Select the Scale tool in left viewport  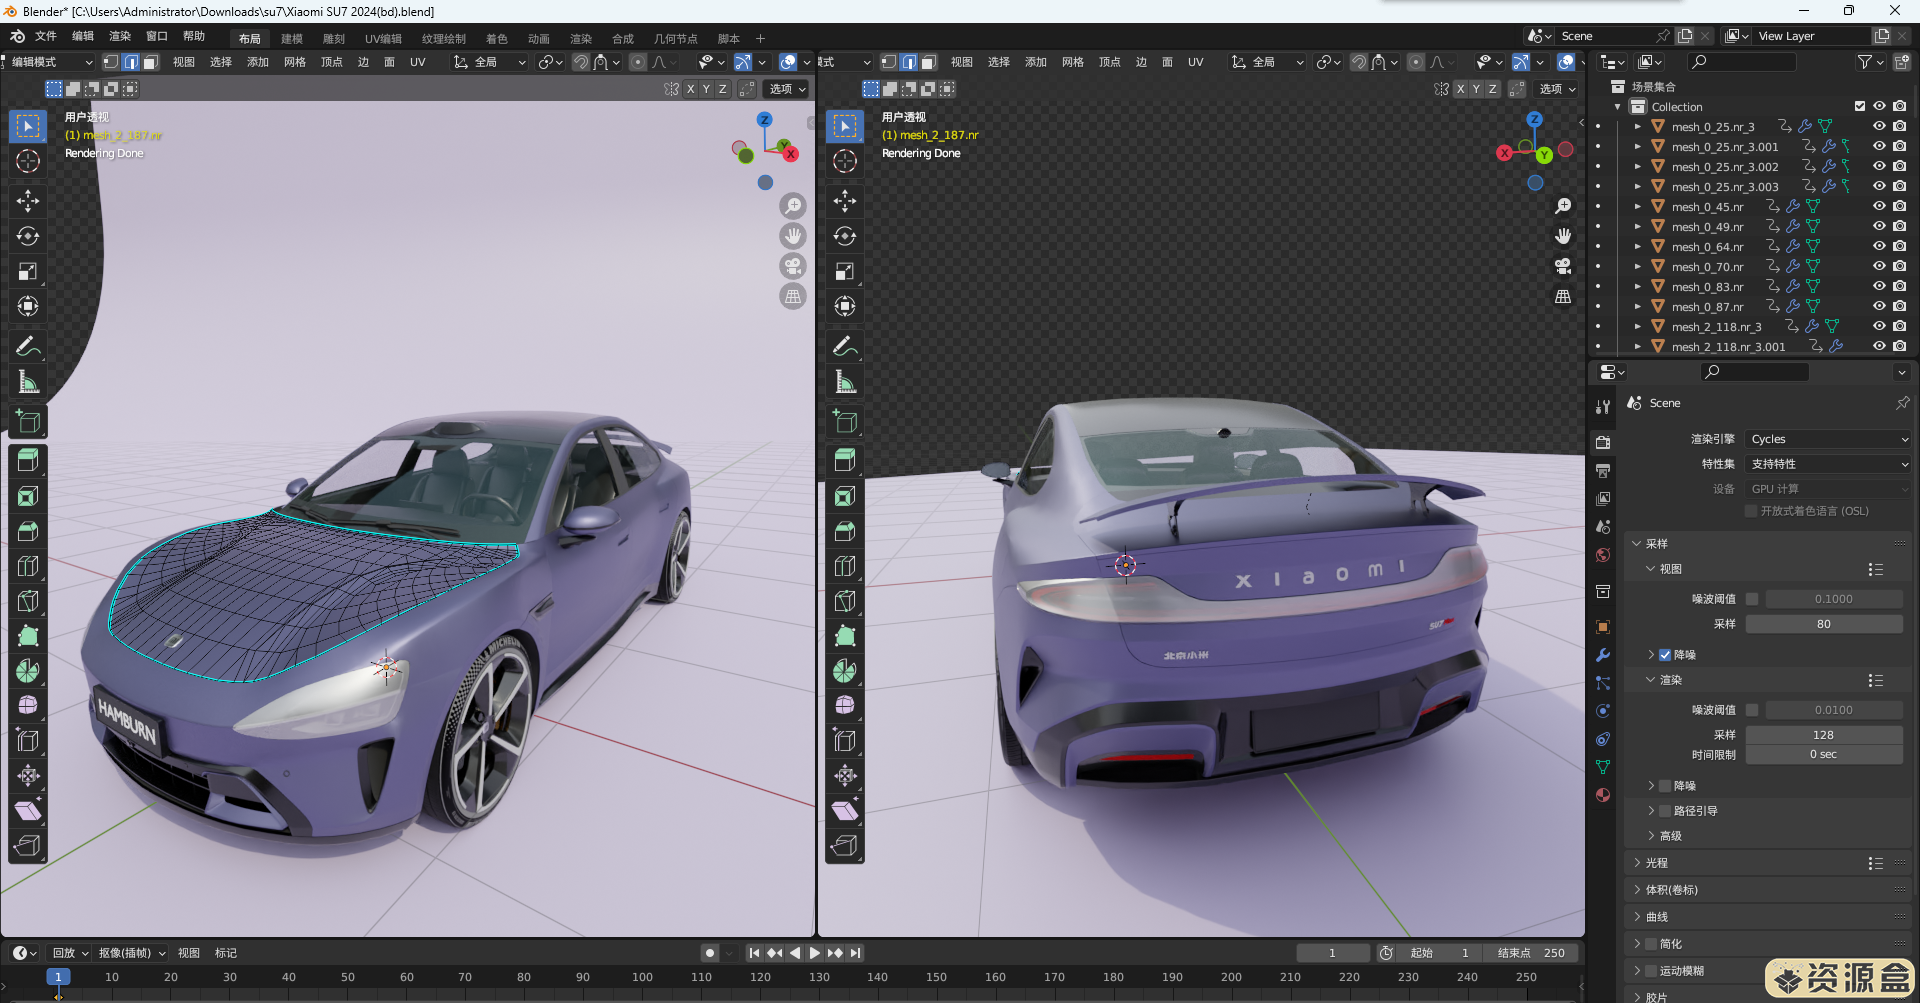pos(28,271)
